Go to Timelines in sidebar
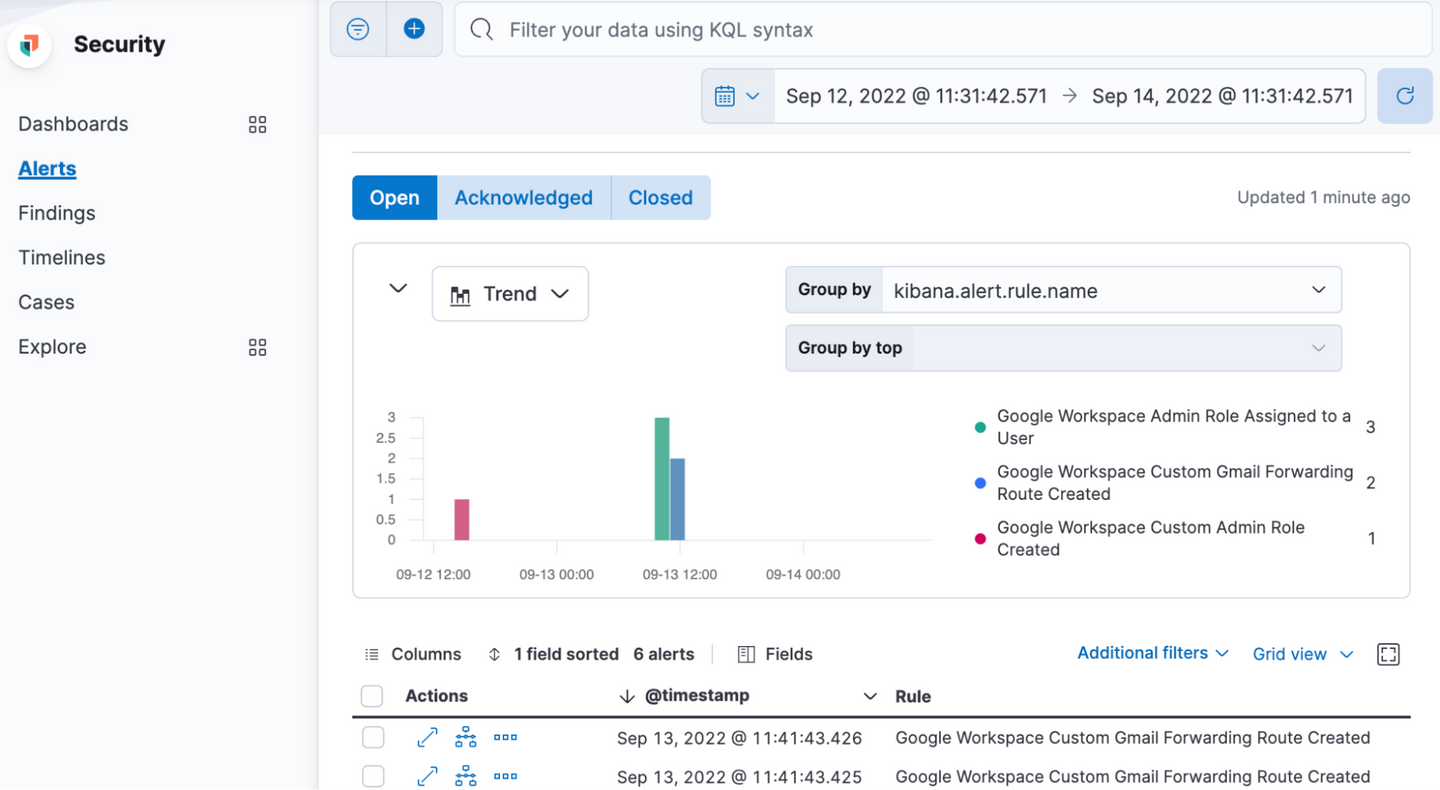The height and width of the screenshot is (790, 1440). click(62, 258)
